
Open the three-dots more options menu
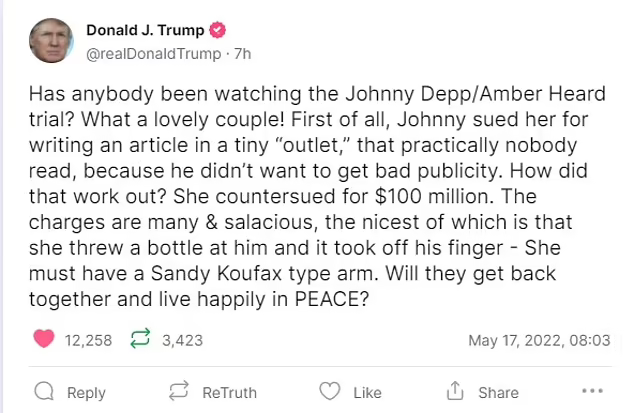click(593, 392)
